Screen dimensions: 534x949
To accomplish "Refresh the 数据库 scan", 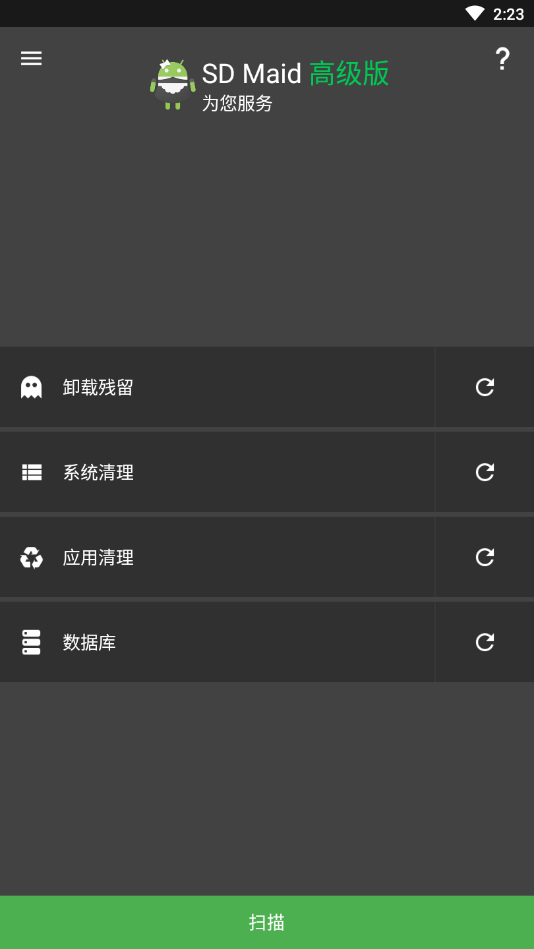I will coord(484,642).
